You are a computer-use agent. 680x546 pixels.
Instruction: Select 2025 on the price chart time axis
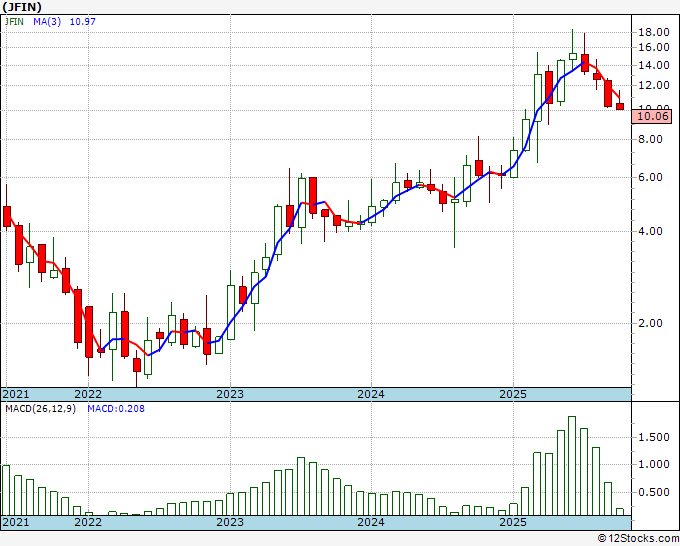coord(513,394)
